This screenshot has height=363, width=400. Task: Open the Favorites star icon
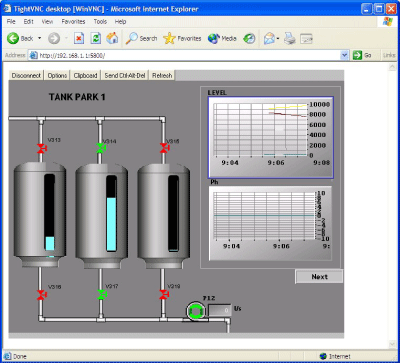[169, 38]
